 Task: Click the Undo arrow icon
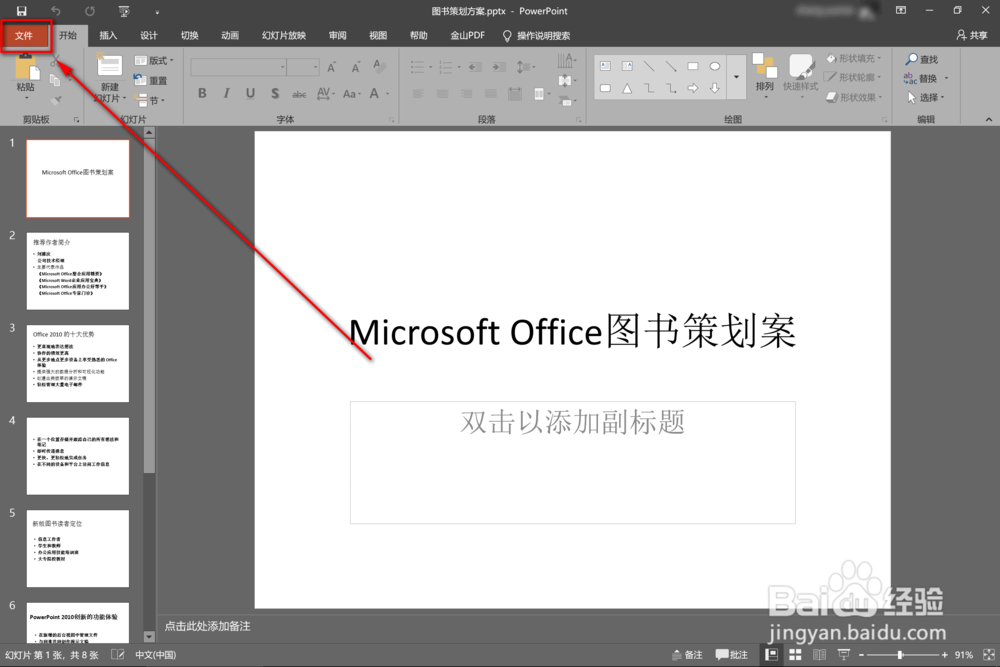click(x=55, y=11)
